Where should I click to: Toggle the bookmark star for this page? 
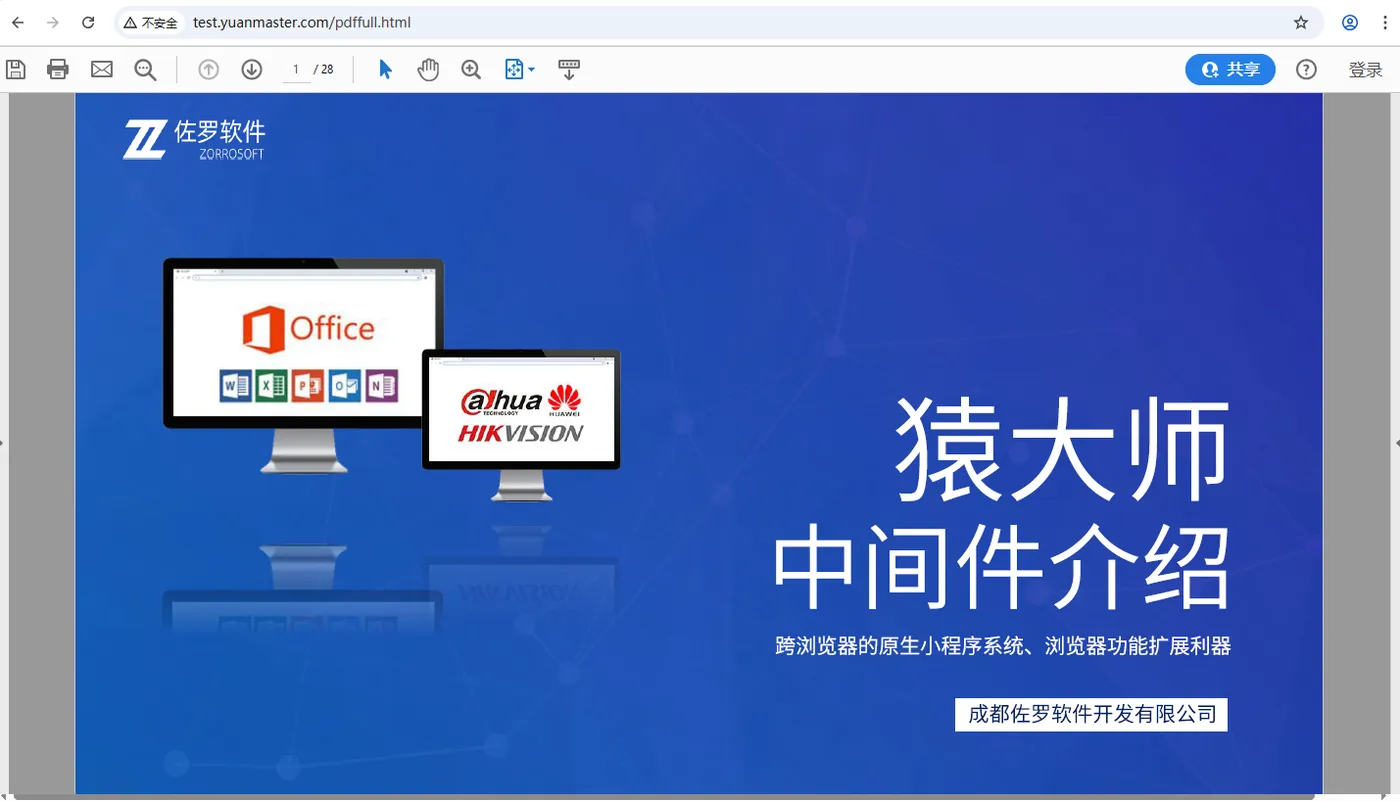(1301, 22)
